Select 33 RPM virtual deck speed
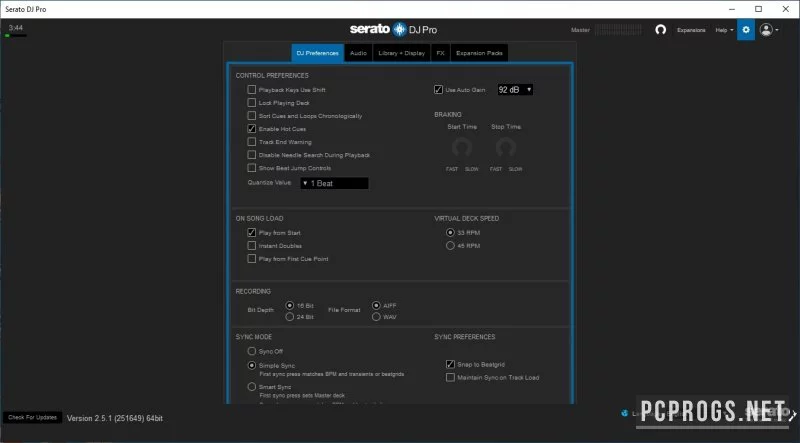The height and width of the screenshot is (443, 800). pos(450,232)
